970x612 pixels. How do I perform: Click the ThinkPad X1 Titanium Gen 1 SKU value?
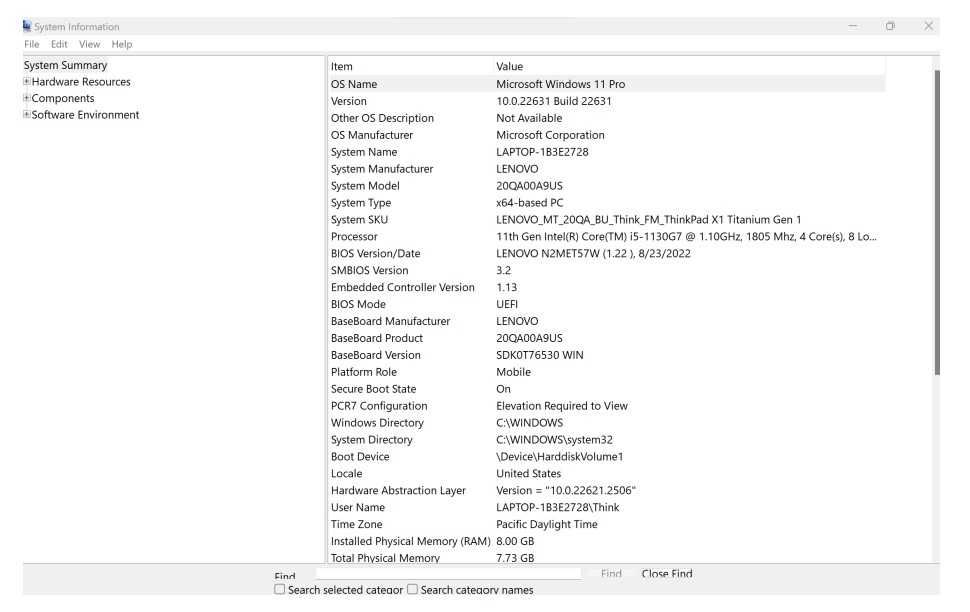tap(648, 220)
